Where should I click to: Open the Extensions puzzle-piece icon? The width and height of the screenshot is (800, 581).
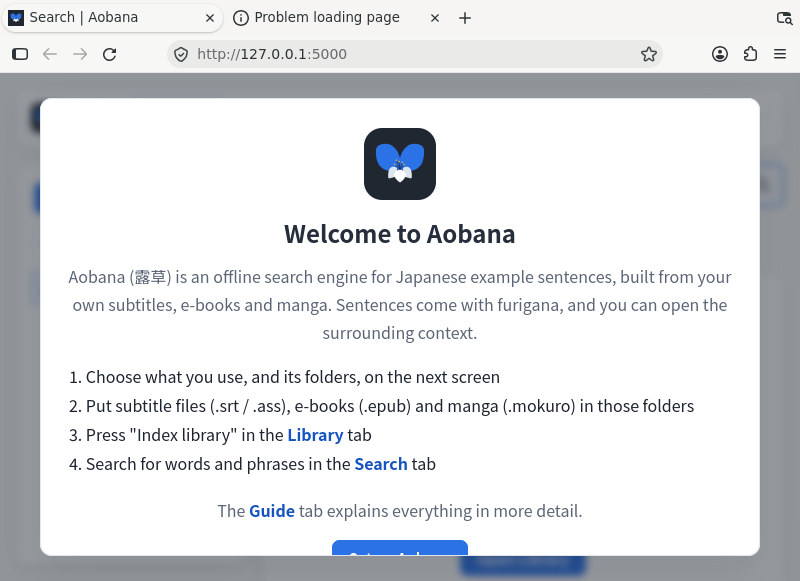point(750,54)
